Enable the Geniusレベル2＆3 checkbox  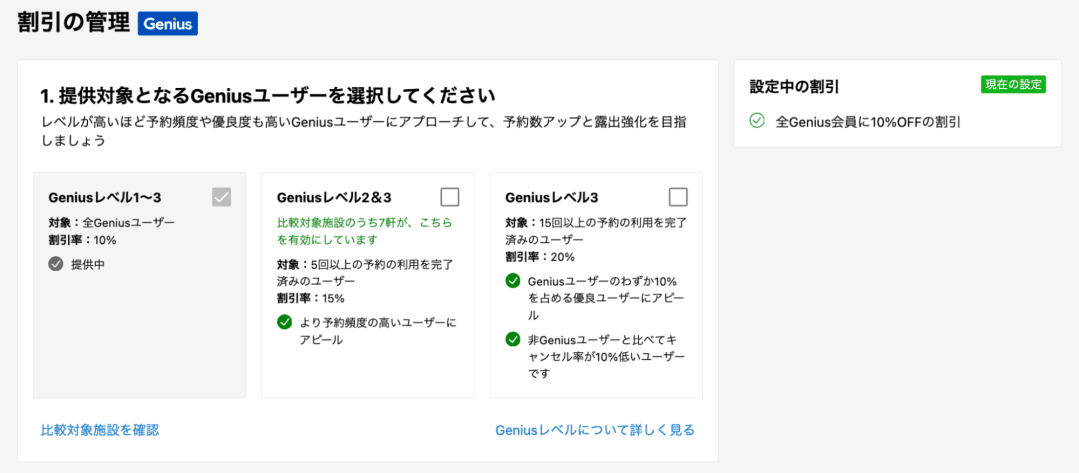450,198
